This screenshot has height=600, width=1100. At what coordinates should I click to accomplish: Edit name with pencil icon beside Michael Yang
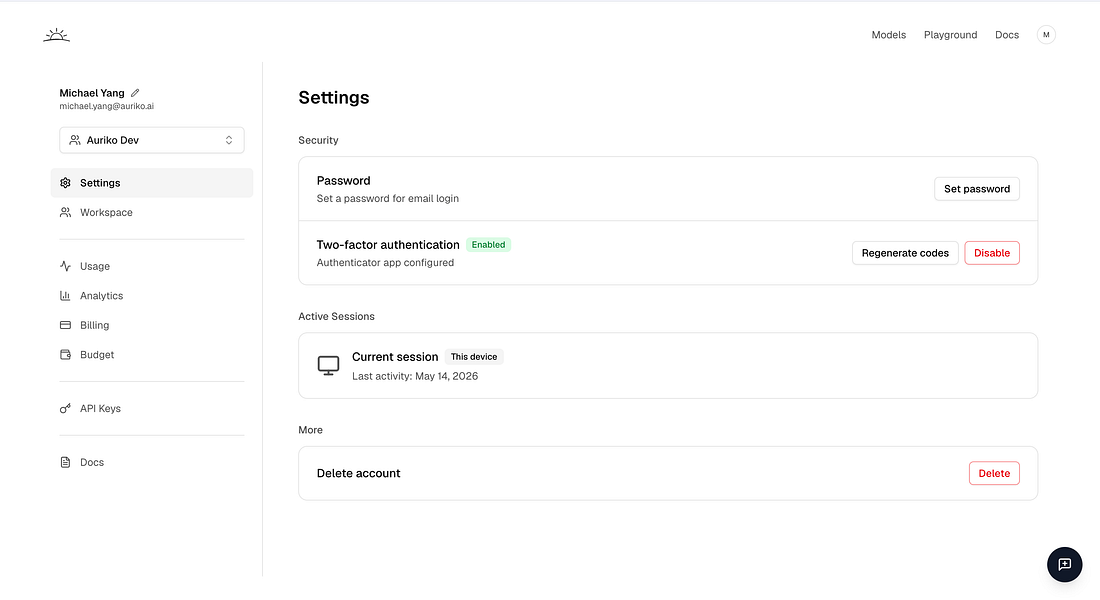(x=135, y=93)
